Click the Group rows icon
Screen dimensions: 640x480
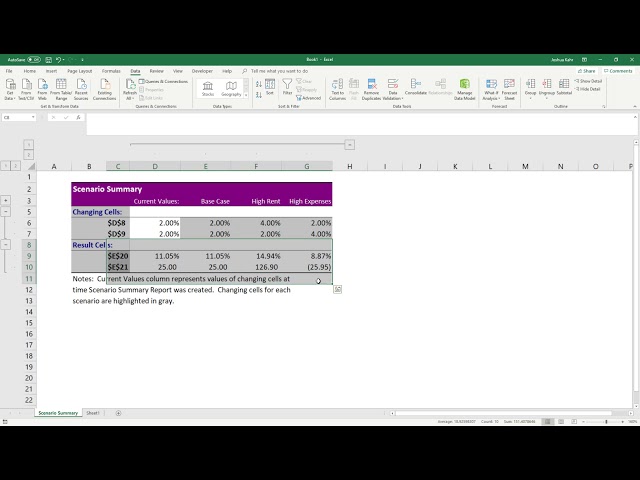click(x=530, y=89)
